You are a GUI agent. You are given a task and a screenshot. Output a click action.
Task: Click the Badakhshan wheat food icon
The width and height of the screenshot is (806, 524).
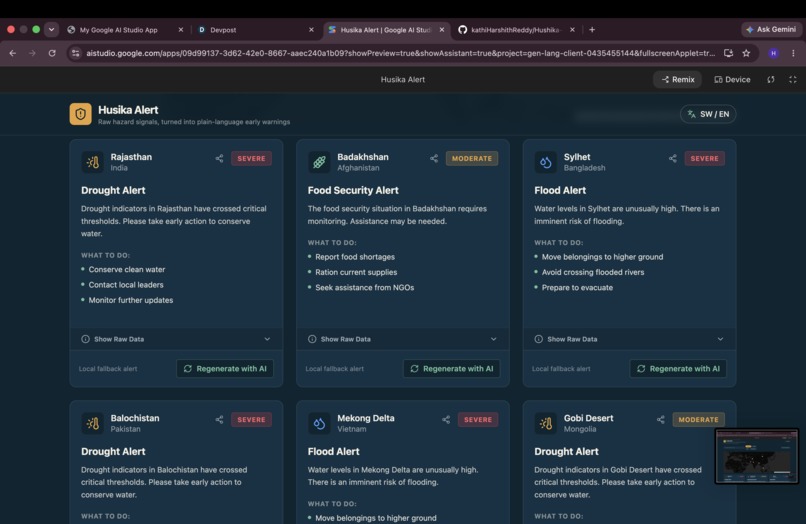[x=319, y=162]
